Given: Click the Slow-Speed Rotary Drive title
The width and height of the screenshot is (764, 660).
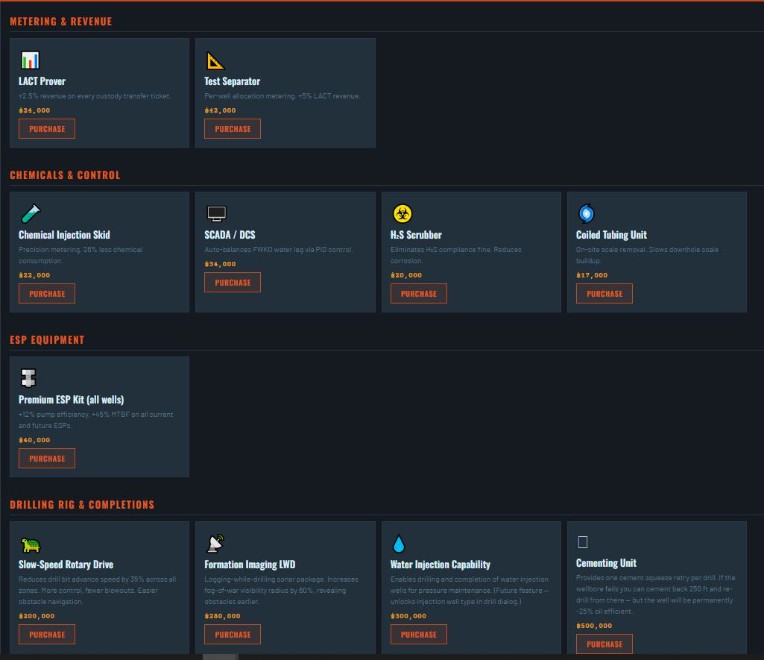Looking at the screenshot, I should pyautogui.click(x=66, y=565).
